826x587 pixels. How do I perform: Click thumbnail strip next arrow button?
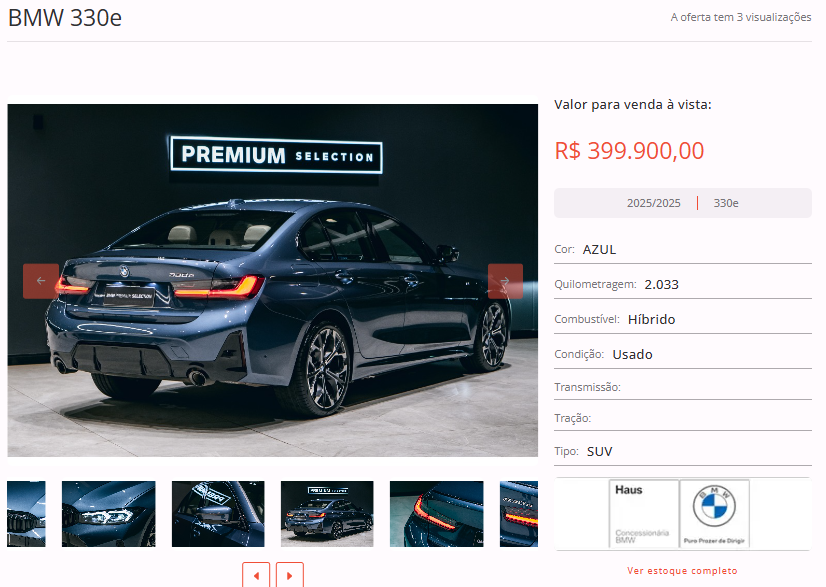[x=290, y=575]
